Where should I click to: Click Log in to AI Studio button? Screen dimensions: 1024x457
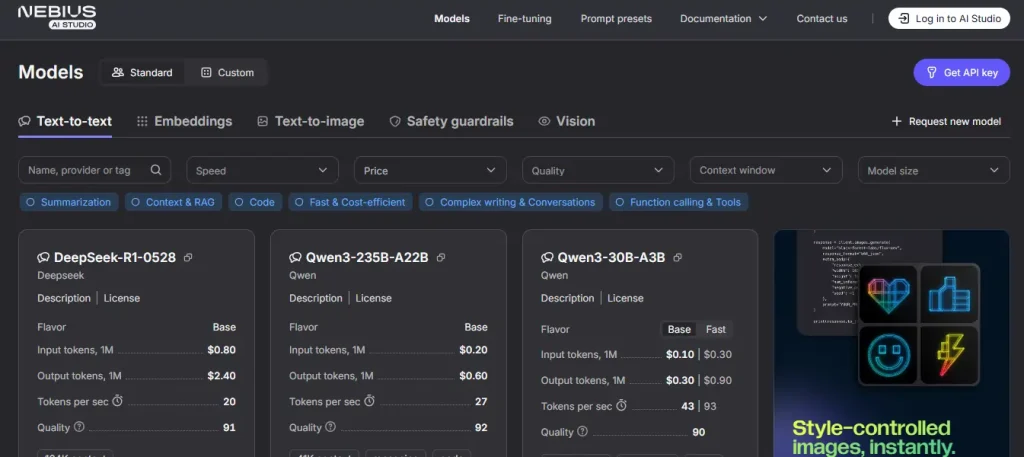point(950,18)
